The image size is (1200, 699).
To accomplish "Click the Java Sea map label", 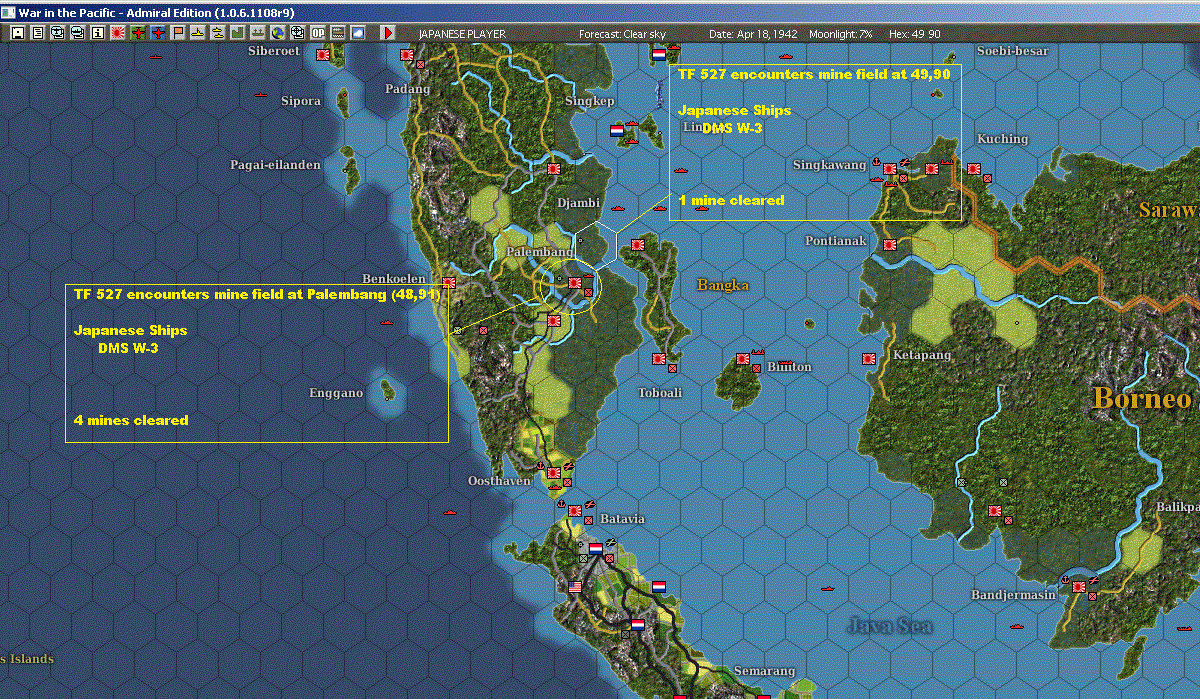I will tap(890, 627).
